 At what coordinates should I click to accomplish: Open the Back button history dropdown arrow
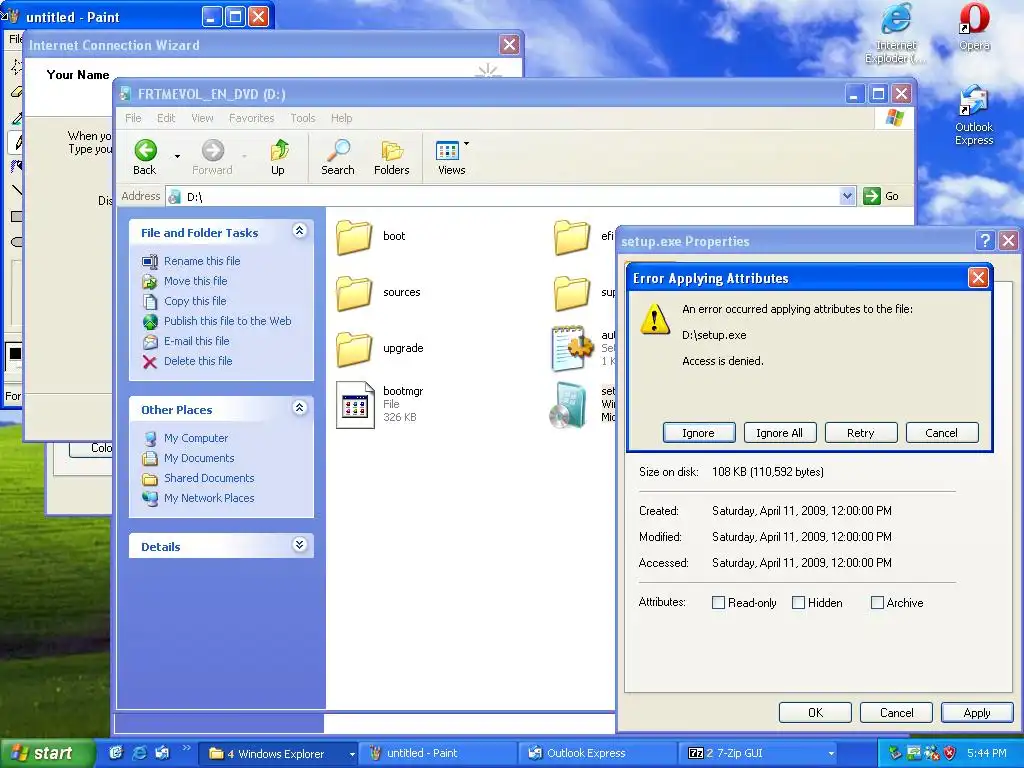(177, 157)
